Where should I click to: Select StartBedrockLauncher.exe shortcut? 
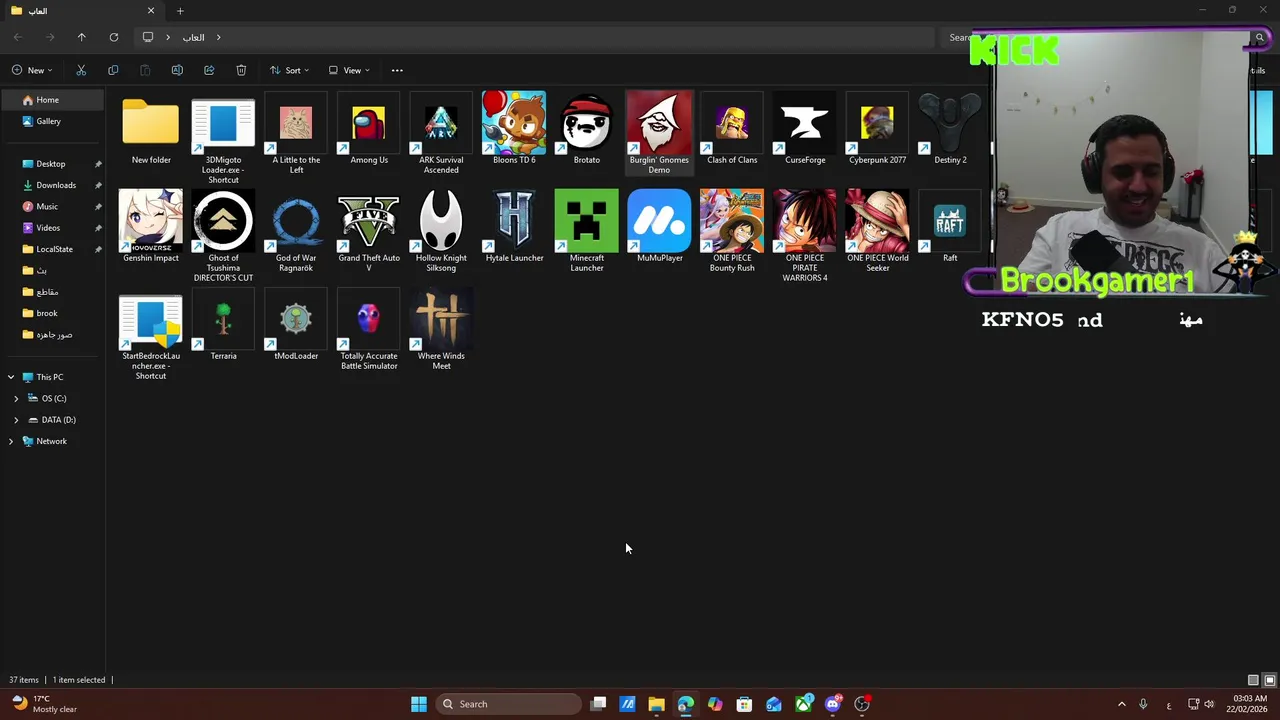151,334
